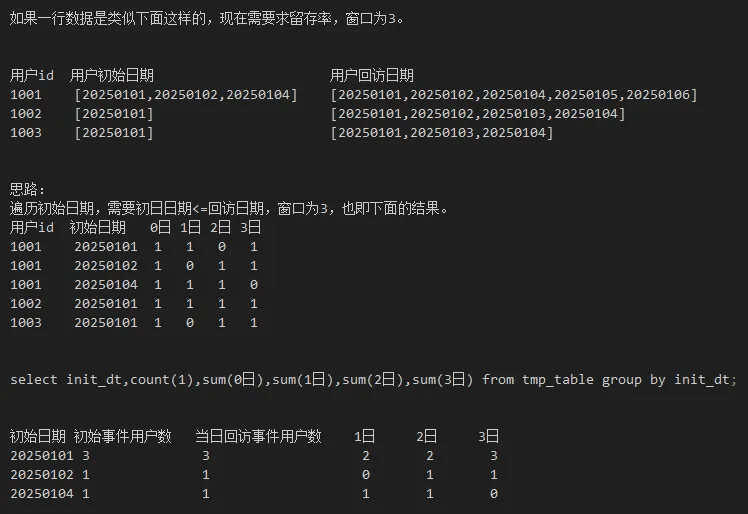Click the select keyword in the SQL

point(34,379)
